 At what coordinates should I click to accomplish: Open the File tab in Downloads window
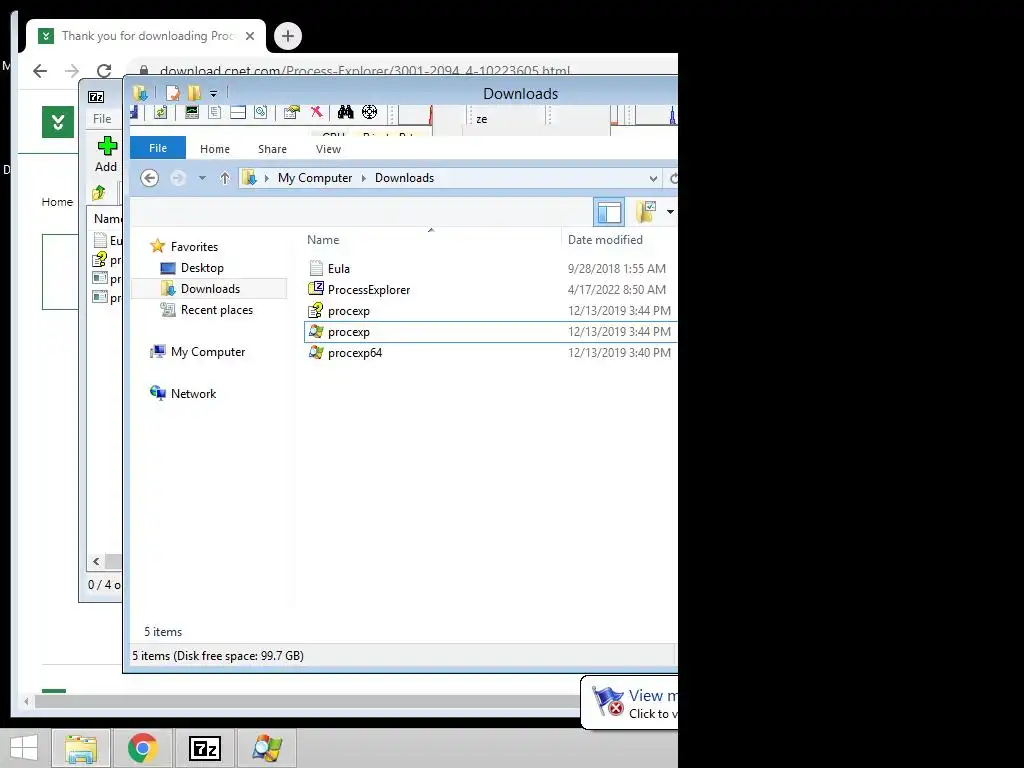158,148
